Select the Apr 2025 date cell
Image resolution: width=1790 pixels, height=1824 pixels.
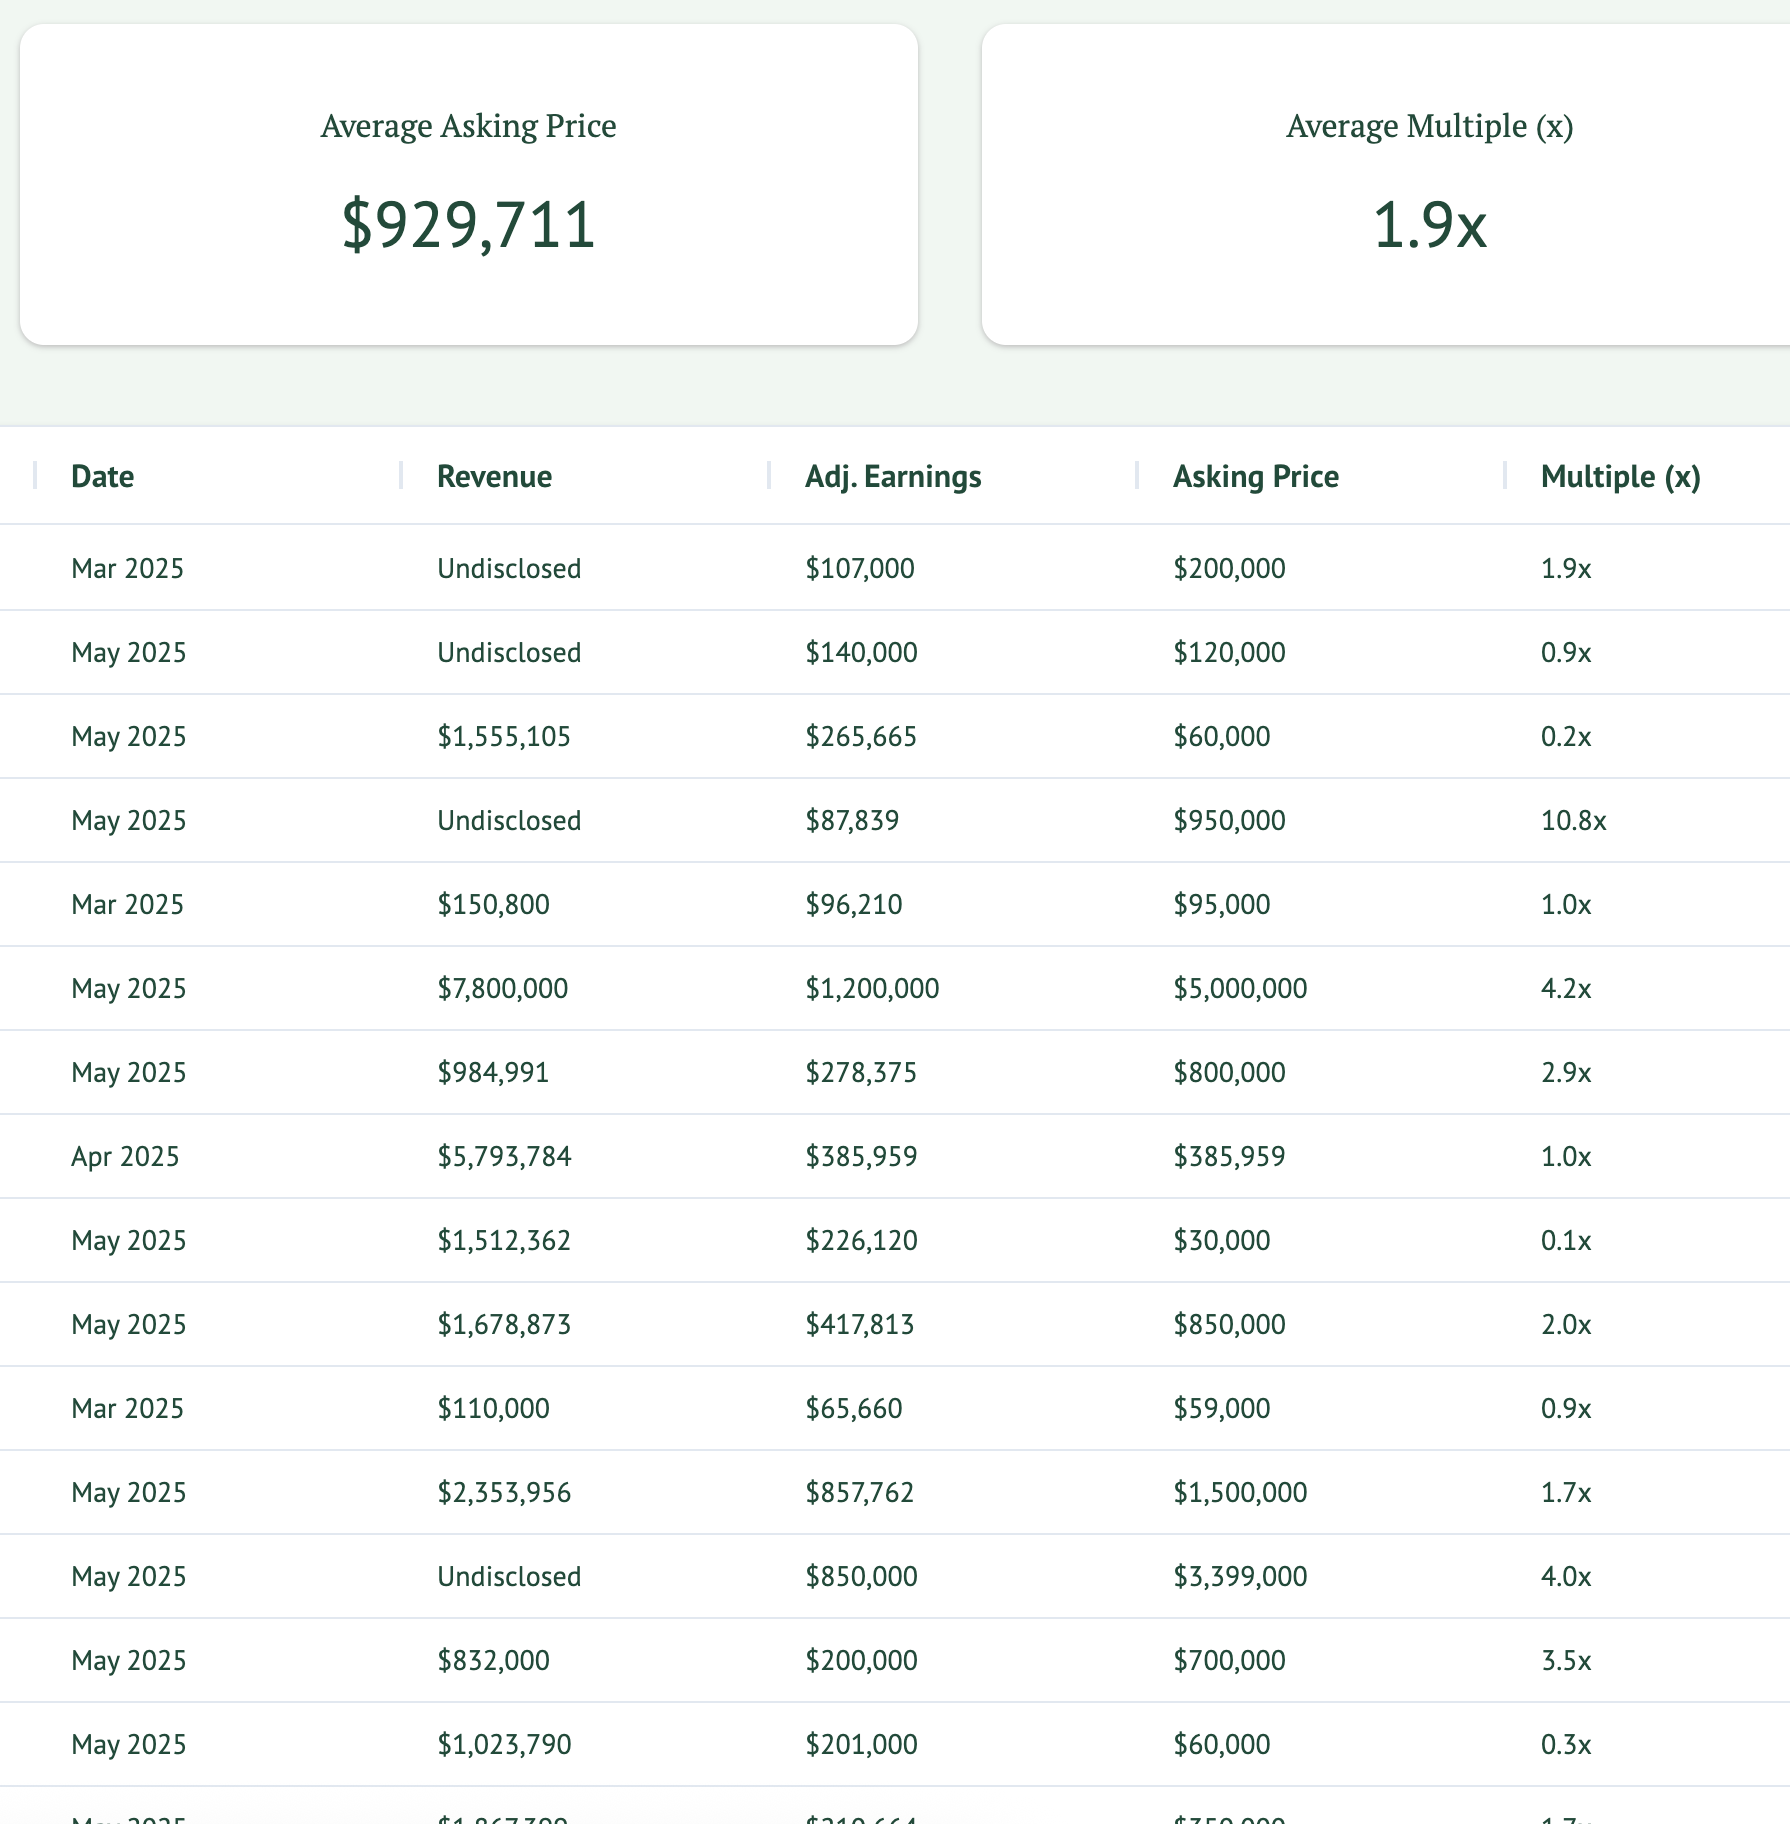point(125,1156)
